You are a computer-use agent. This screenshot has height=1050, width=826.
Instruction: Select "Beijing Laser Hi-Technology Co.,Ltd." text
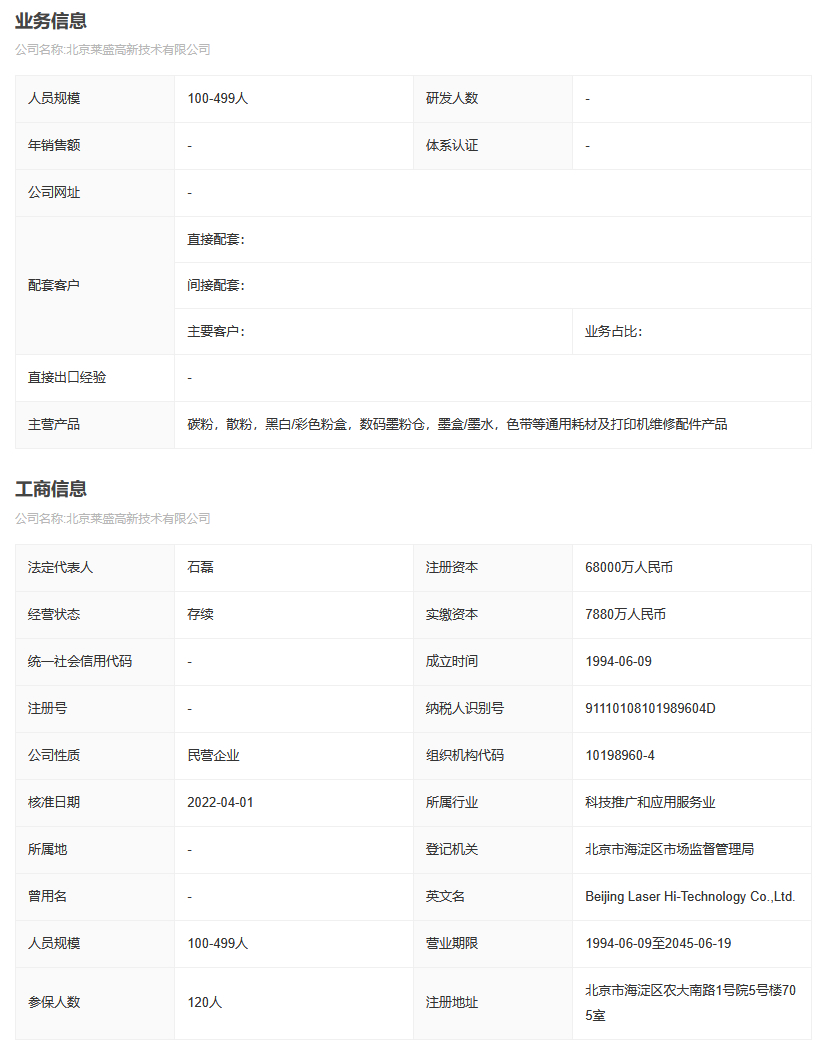pyautogui.click(x=690, y=897)
